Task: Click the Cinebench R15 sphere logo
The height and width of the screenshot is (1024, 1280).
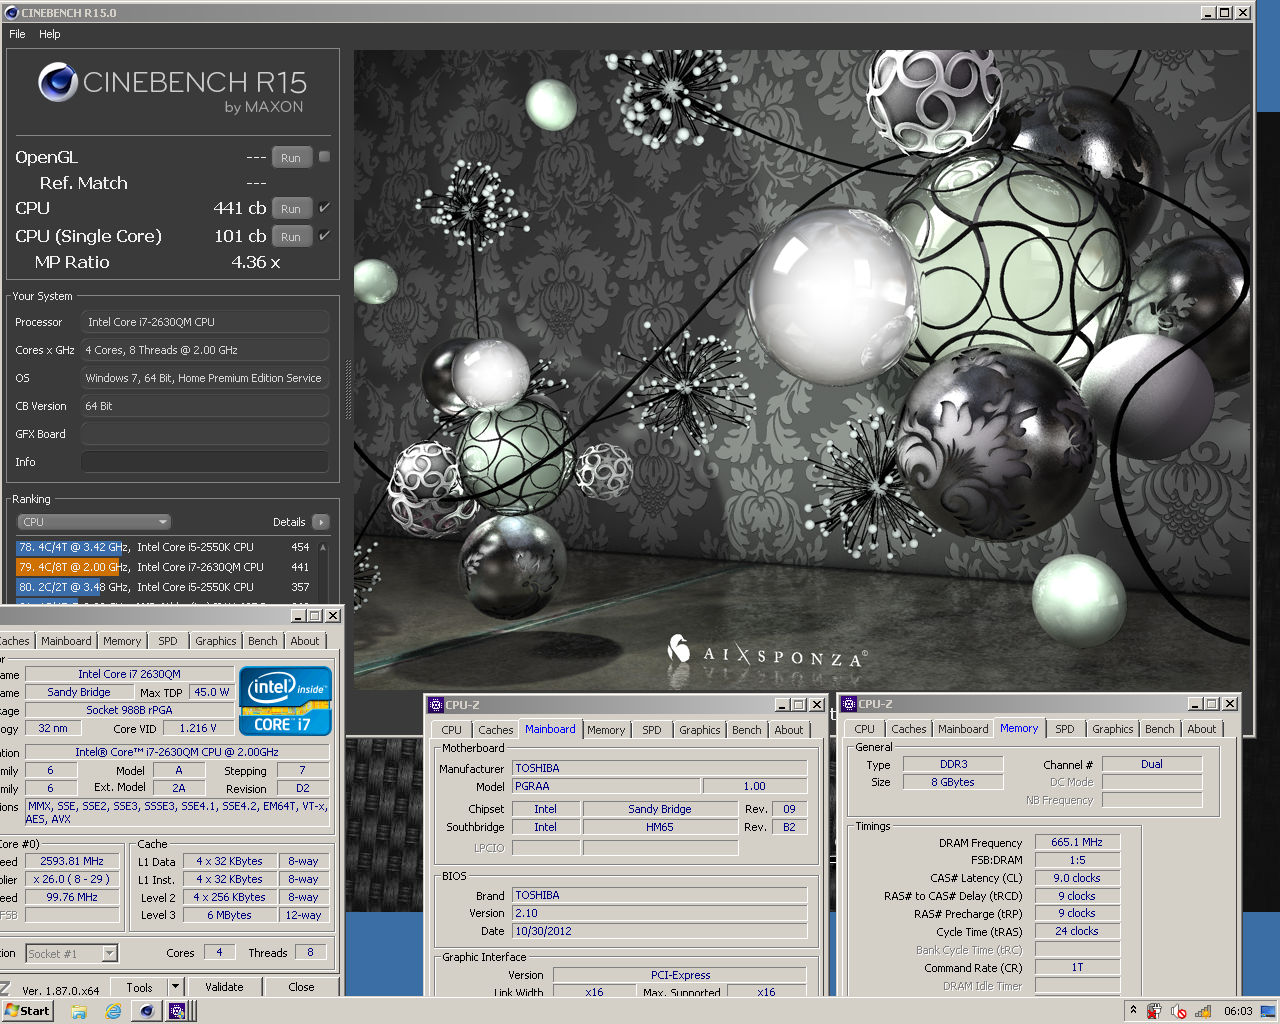Action: coord(58,82)
